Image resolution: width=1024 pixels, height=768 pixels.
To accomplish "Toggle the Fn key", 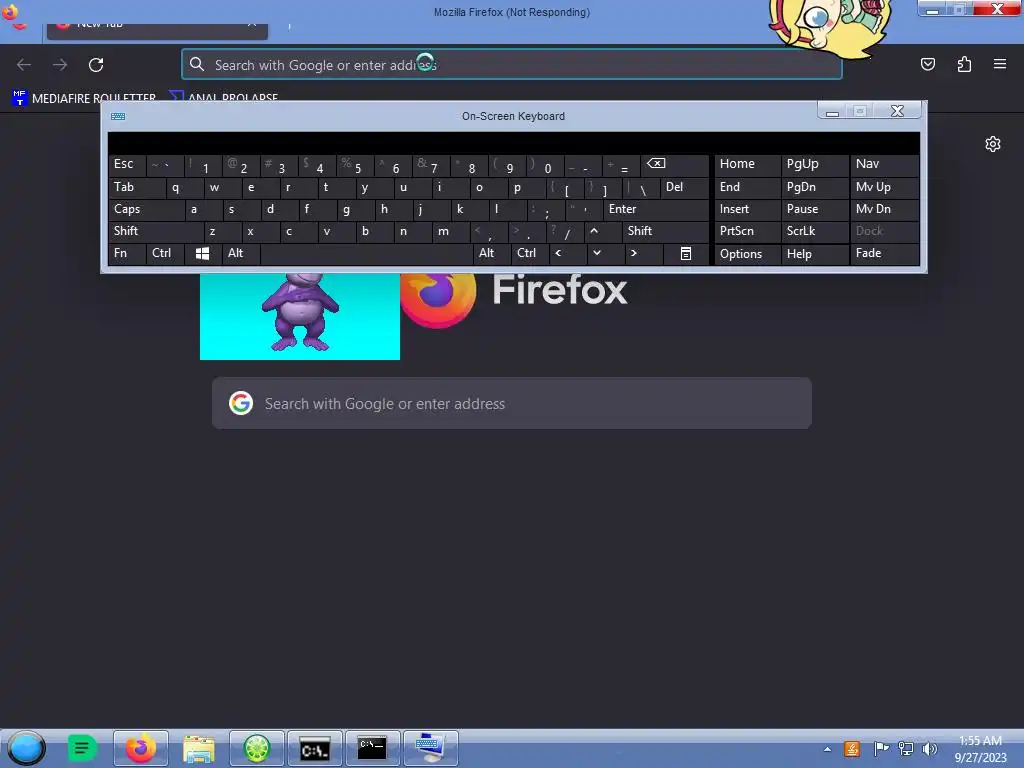I will click(x=127, y=253).
